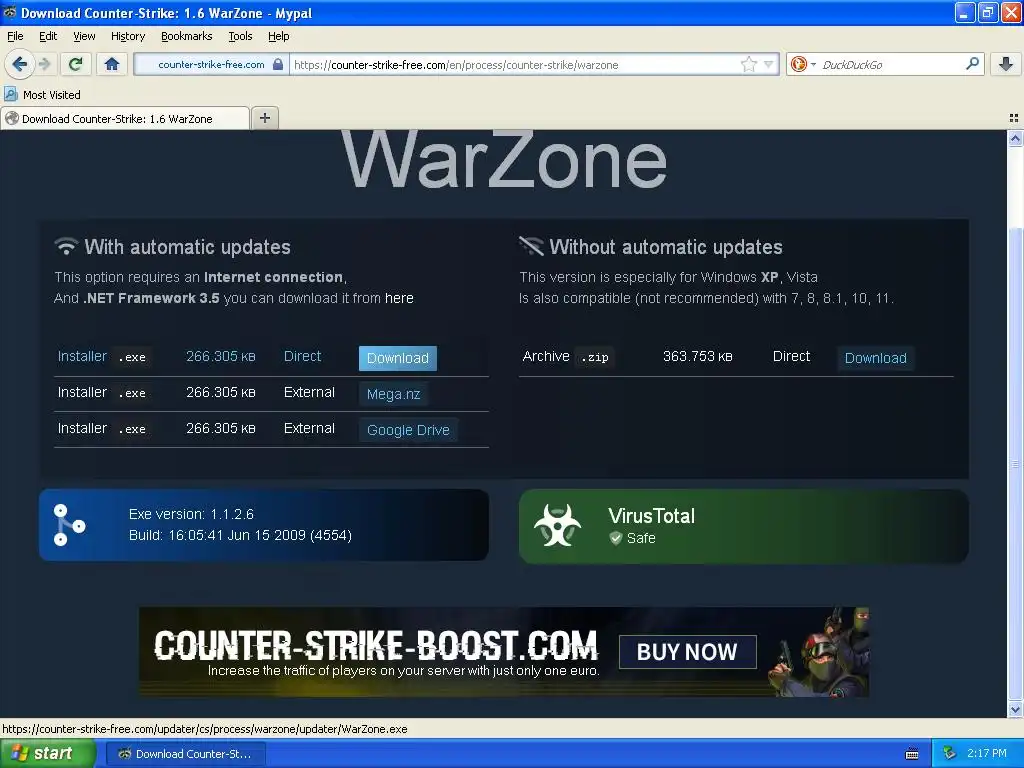The image size is (1024, 768).
Task: Bookmark this page with the star icon
Action: click(x=748, y=64)
